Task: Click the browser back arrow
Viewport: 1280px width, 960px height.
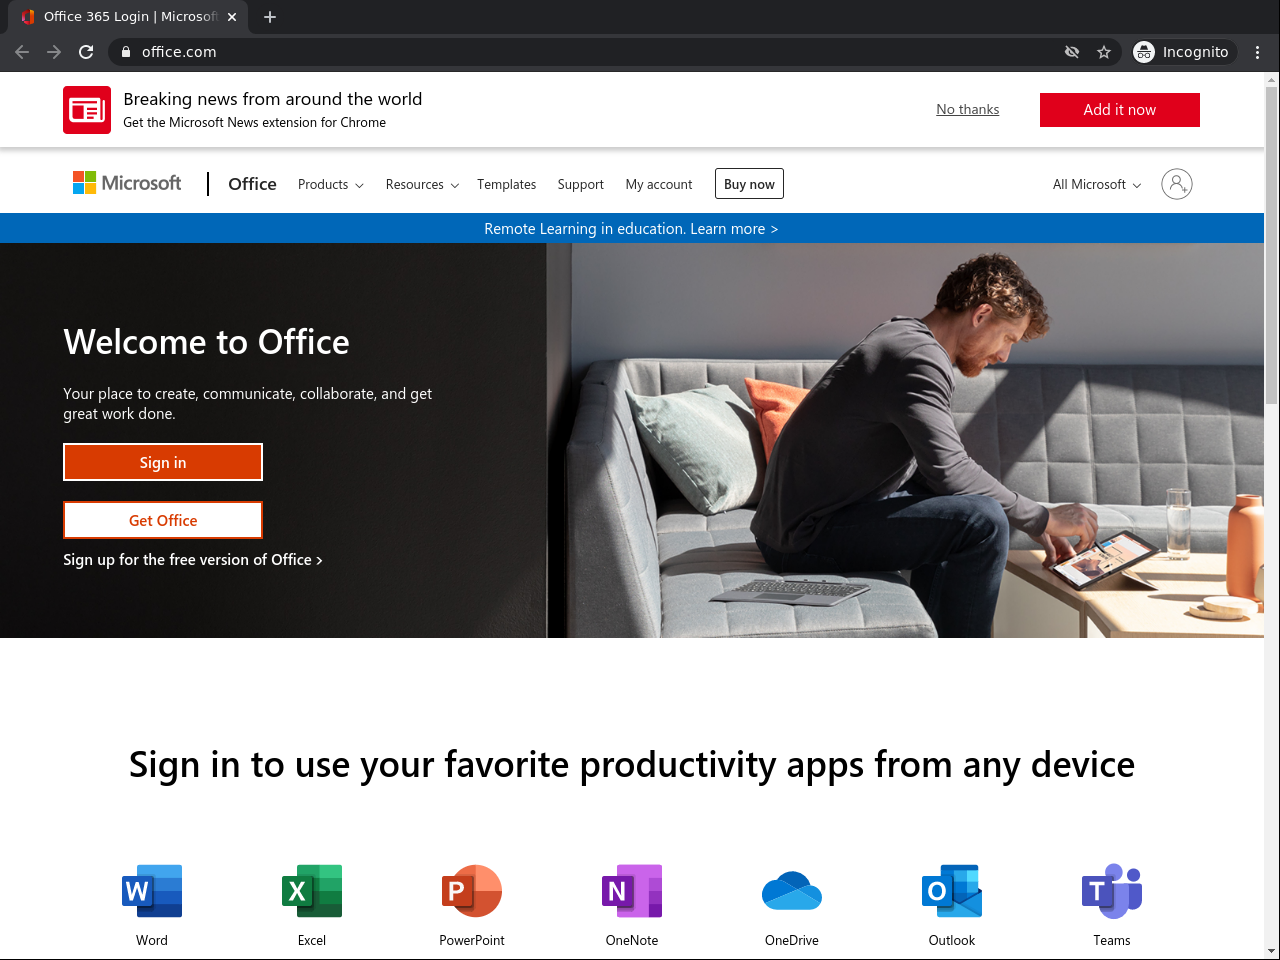Action: coord(22,52)
